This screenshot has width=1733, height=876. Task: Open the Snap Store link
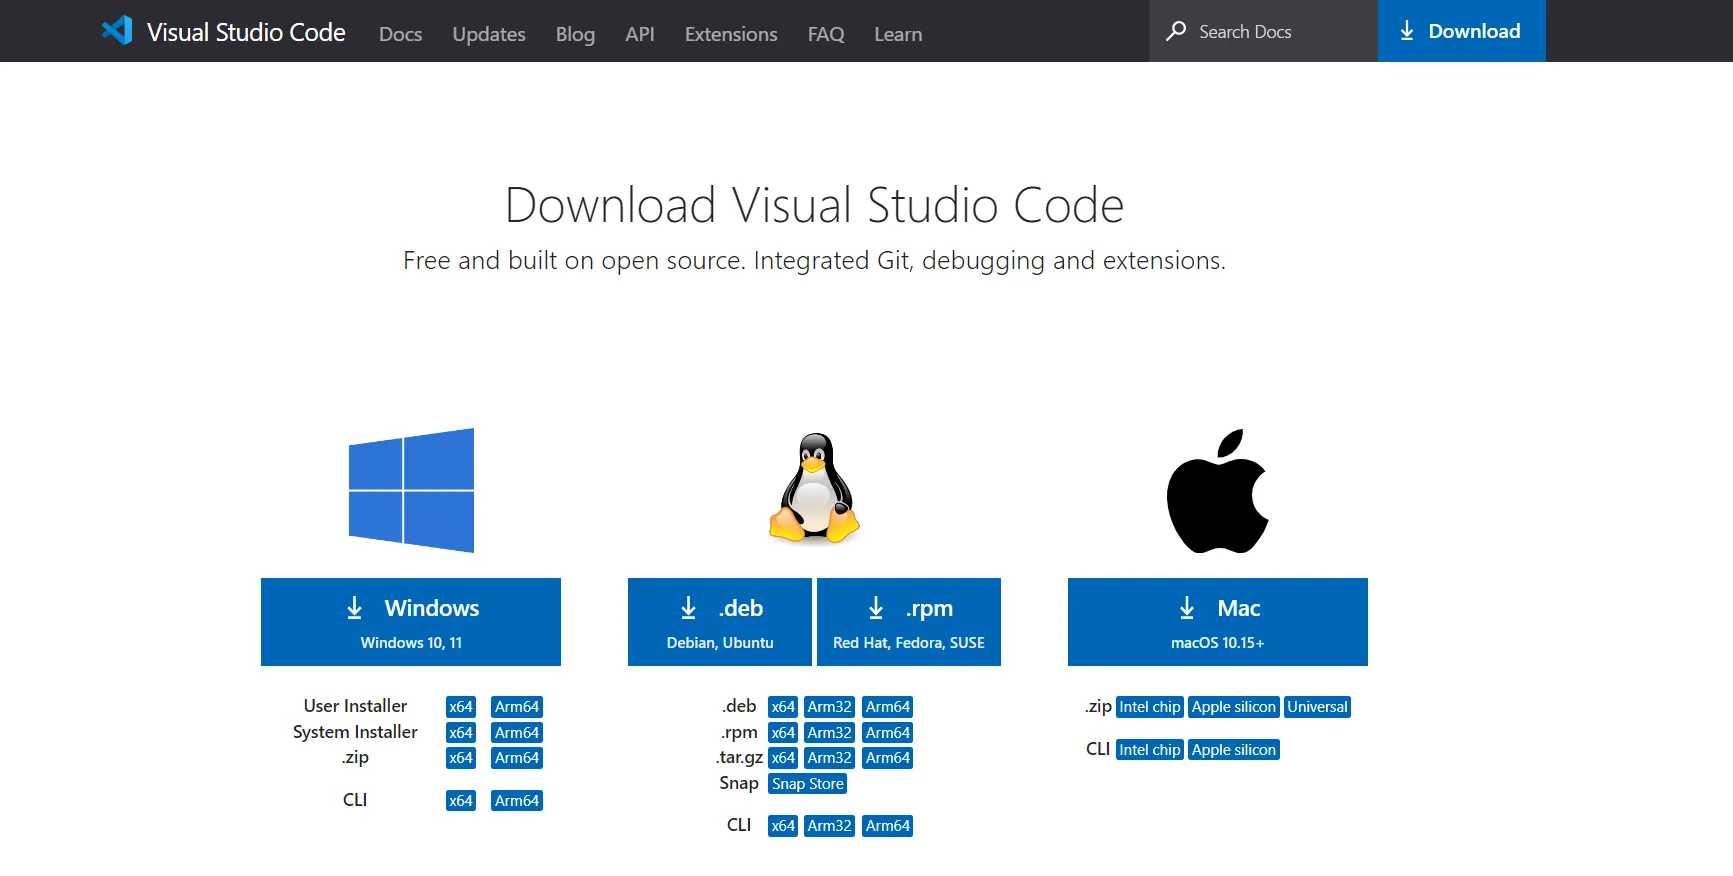pos(808,784)
